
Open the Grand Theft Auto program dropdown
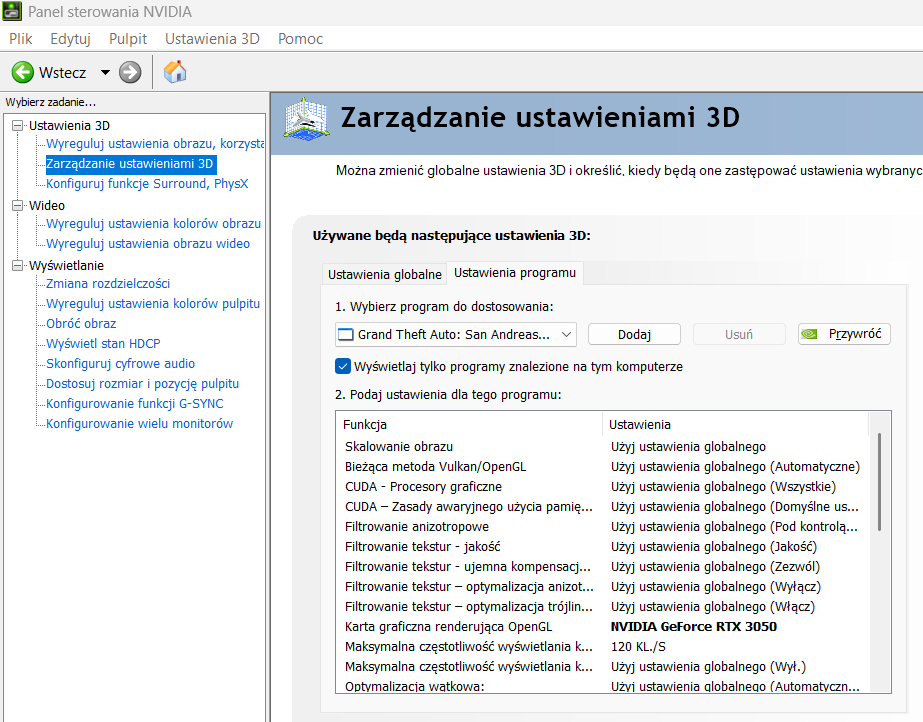coord(456,334)
